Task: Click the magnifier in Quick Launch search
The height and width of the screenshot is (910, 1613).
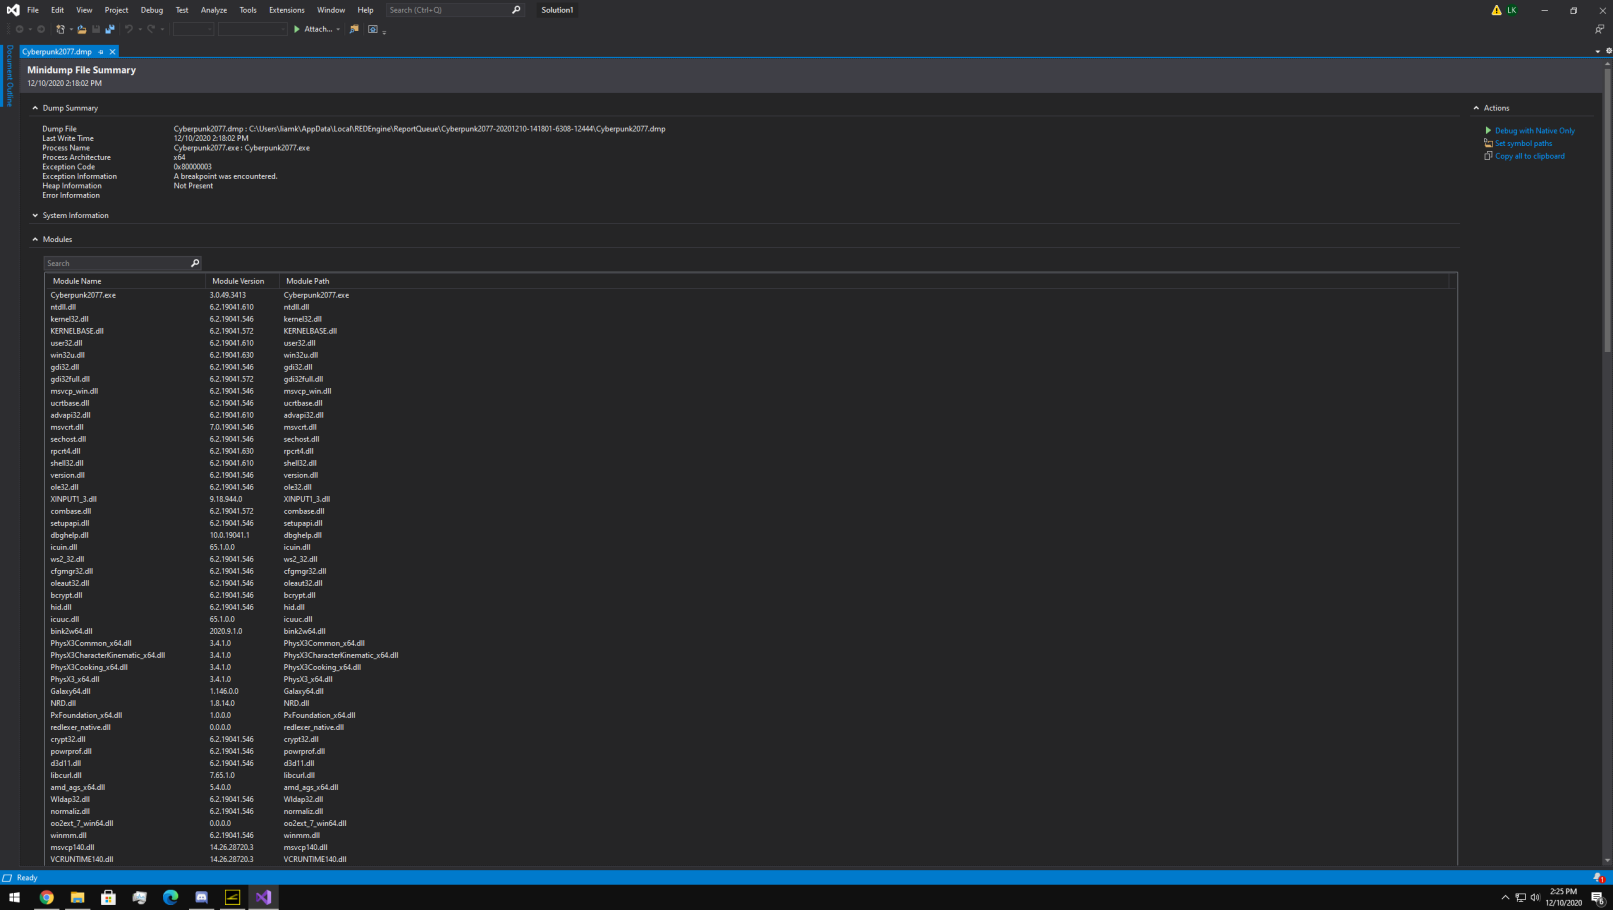Action: [516, 10]
